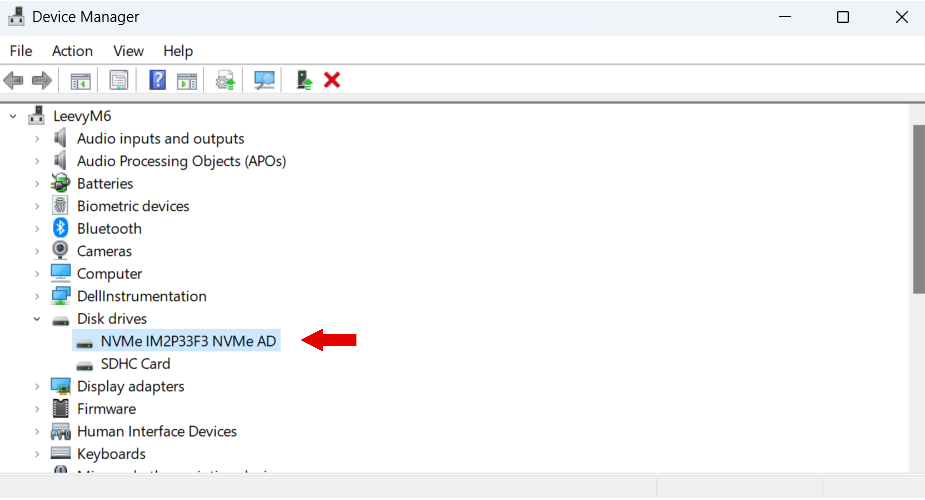
Task: Open the Help menu
Action: click(x=178, y=51)
